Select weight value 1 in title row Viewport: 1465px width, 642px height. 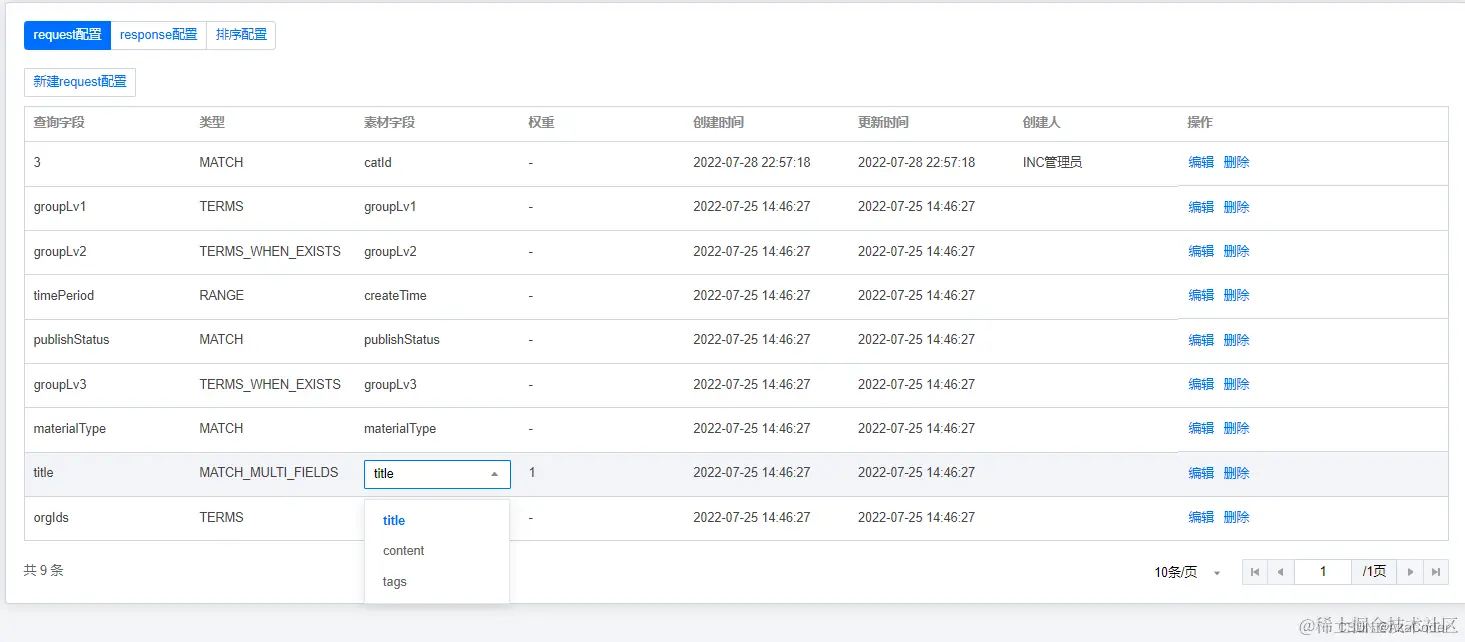[532, 472]
